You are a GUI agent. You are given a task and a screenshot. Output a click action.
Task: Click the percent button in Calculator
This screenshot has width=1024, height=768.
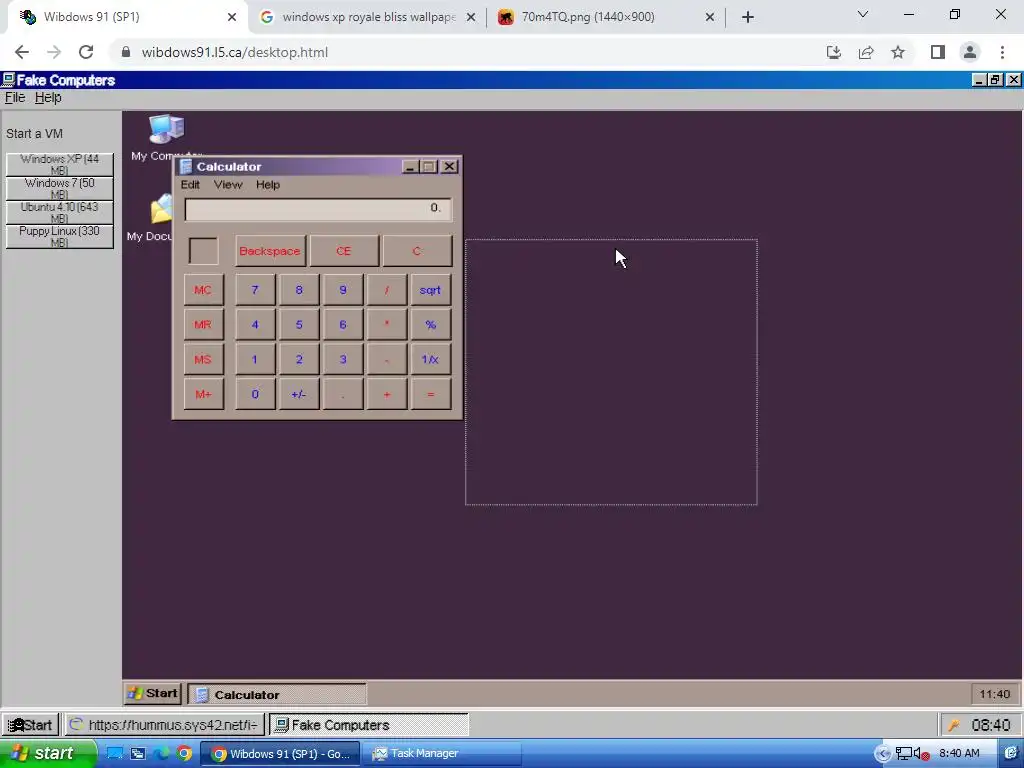coord(430,325)
